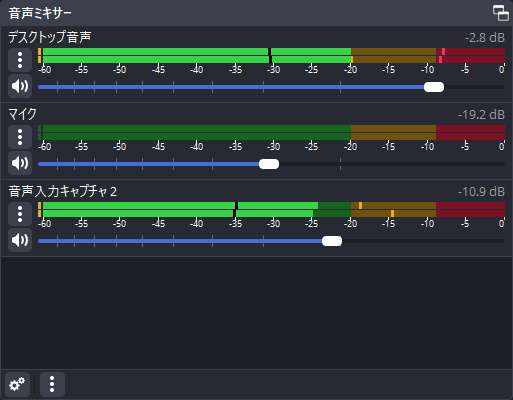Image resolution: width=513 pixels, height=400 pixels.
Task: Open マイク three-dot options menu
Action: [20, 137]
